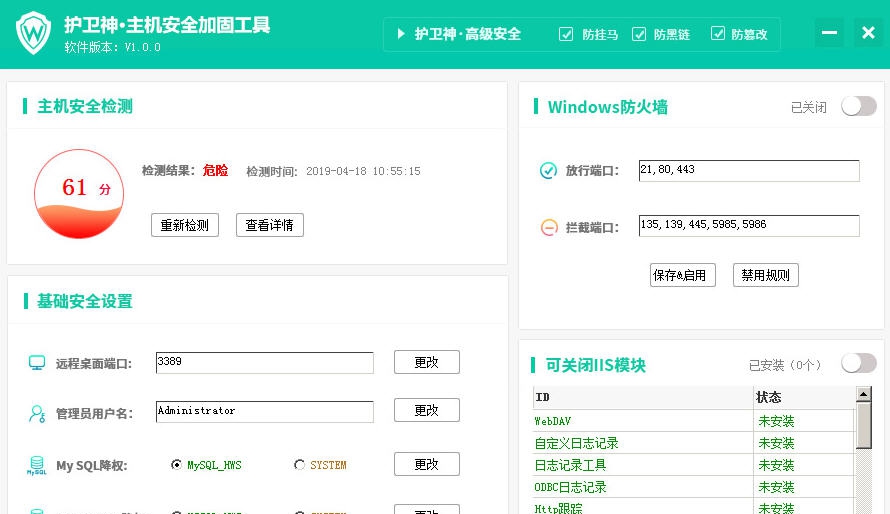
Task: Click the IIS module list scrollbar thumb
Action: 863,425
